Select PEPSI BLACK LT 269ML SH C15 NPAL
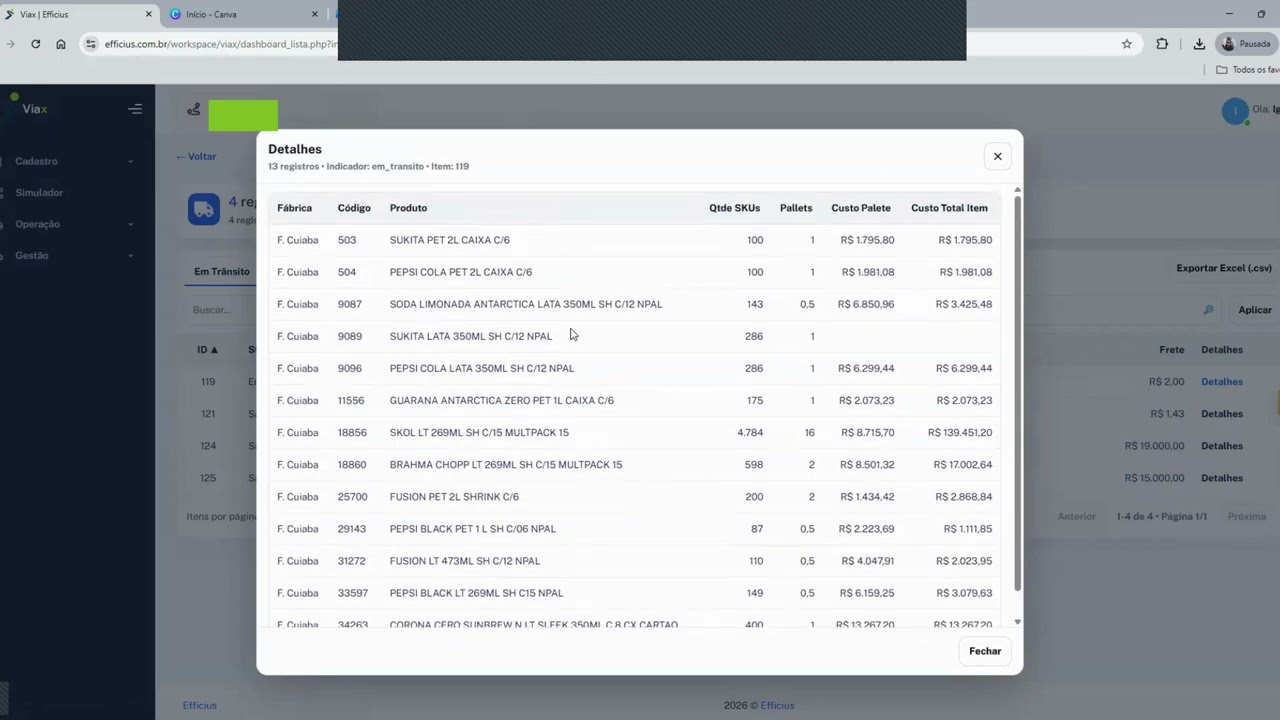This screenshot has width=1280, height=720. 476,592
